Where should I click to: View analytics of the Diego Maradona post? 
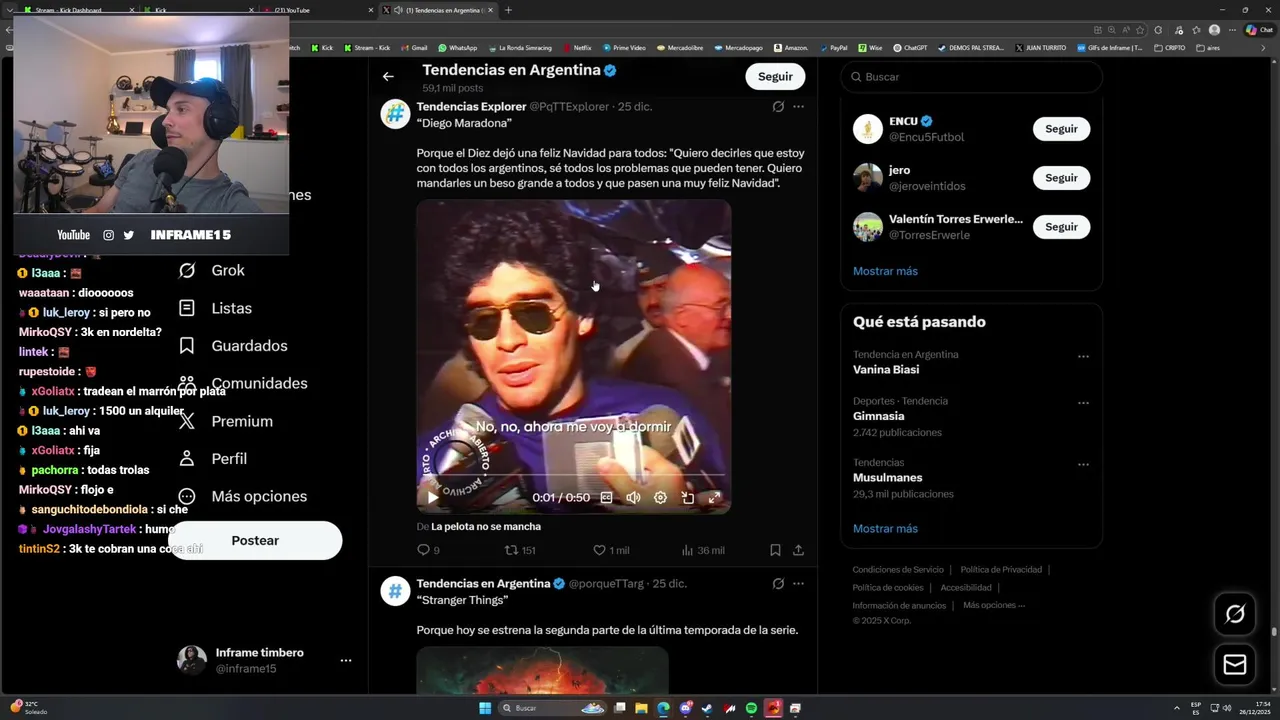click(x=702, y=550)
